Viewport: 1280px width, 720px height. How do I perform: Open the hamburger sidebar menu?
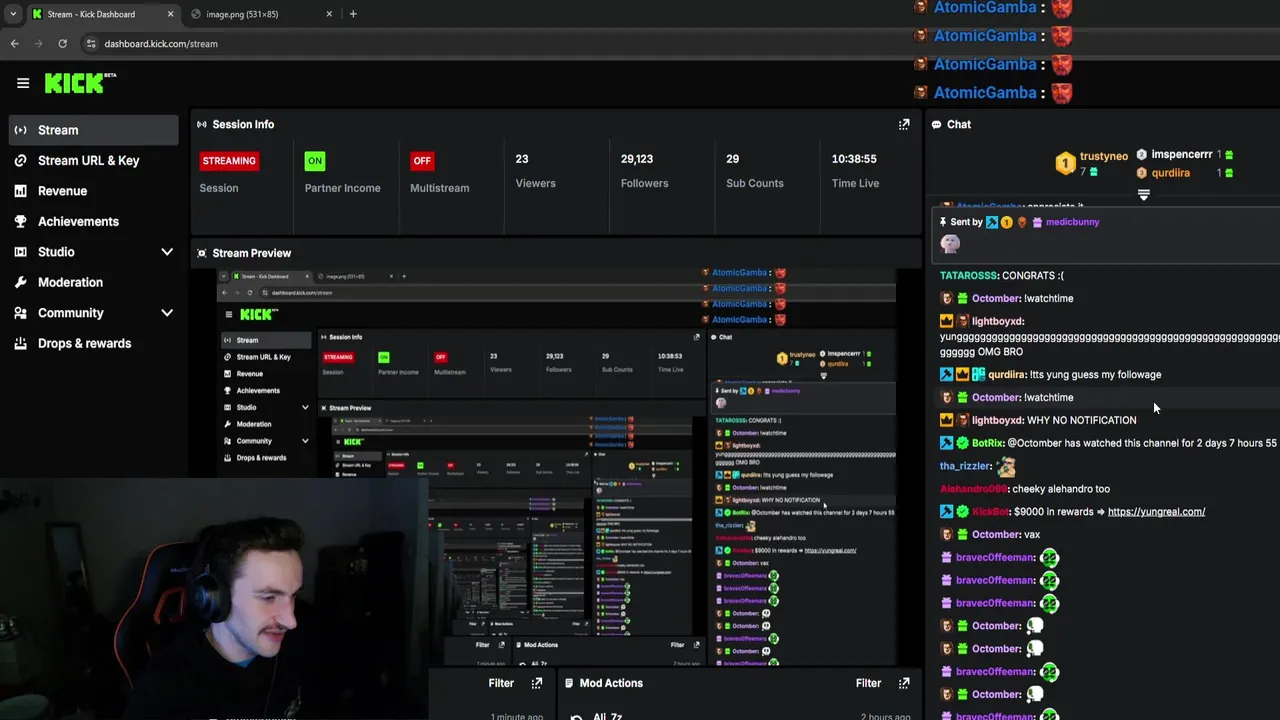(23, 83)
